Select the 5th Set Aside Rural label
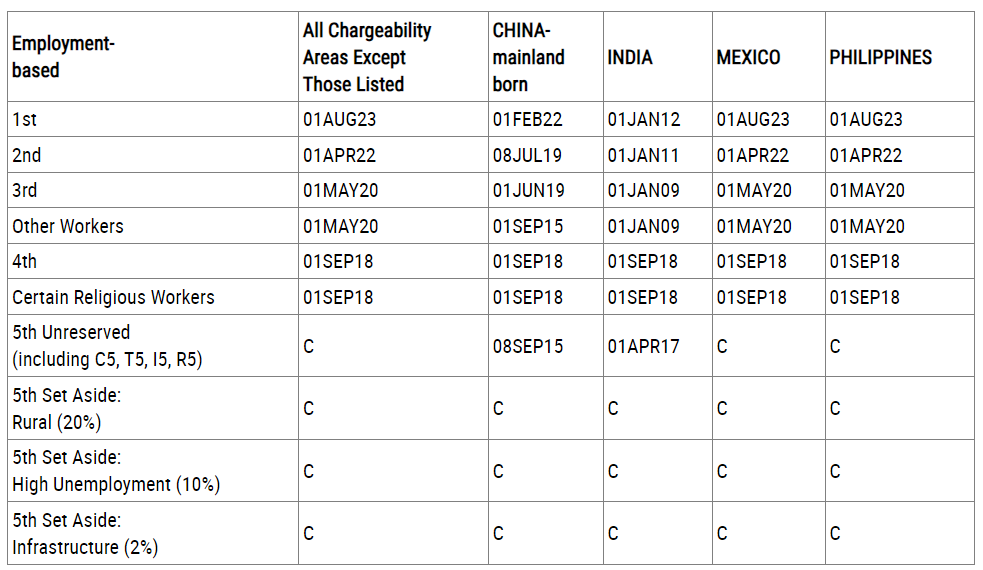The height and width of the screenshot is (570, 983). point(66,408)
